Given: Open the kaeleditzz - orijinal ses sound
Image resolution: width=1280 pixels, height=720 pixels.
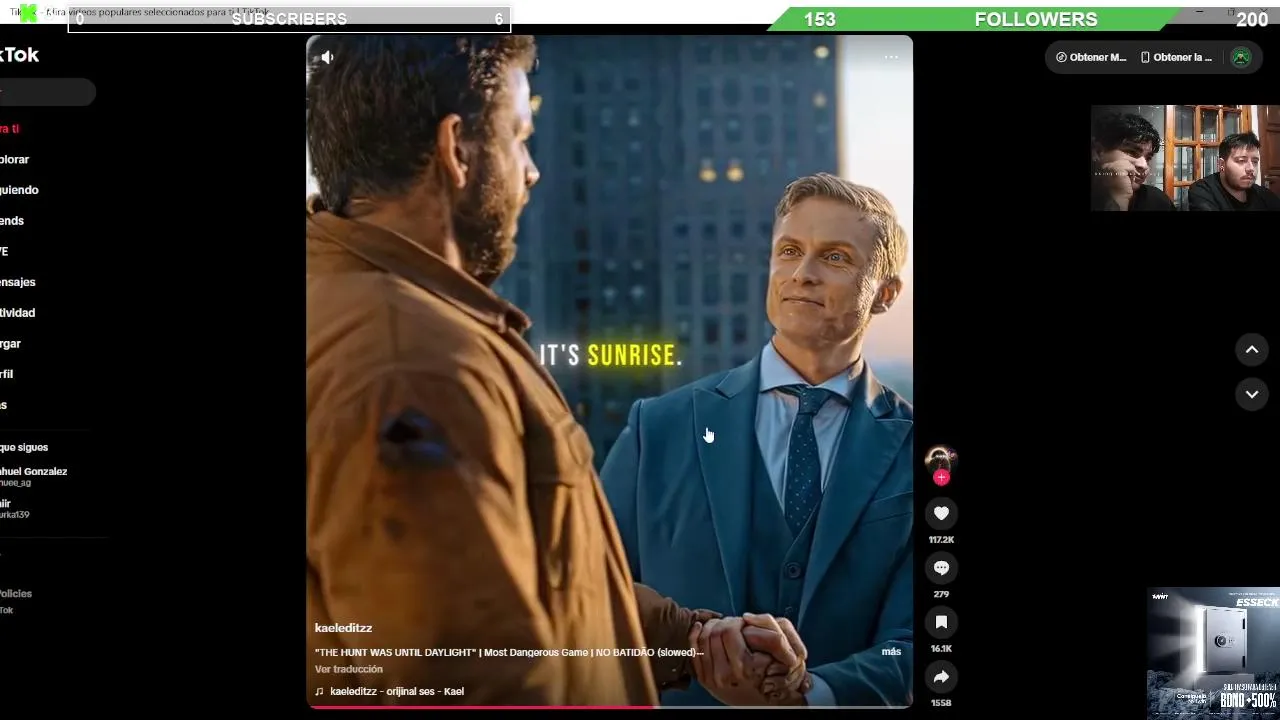Looking at the screenshot, I should coord(397,691).
